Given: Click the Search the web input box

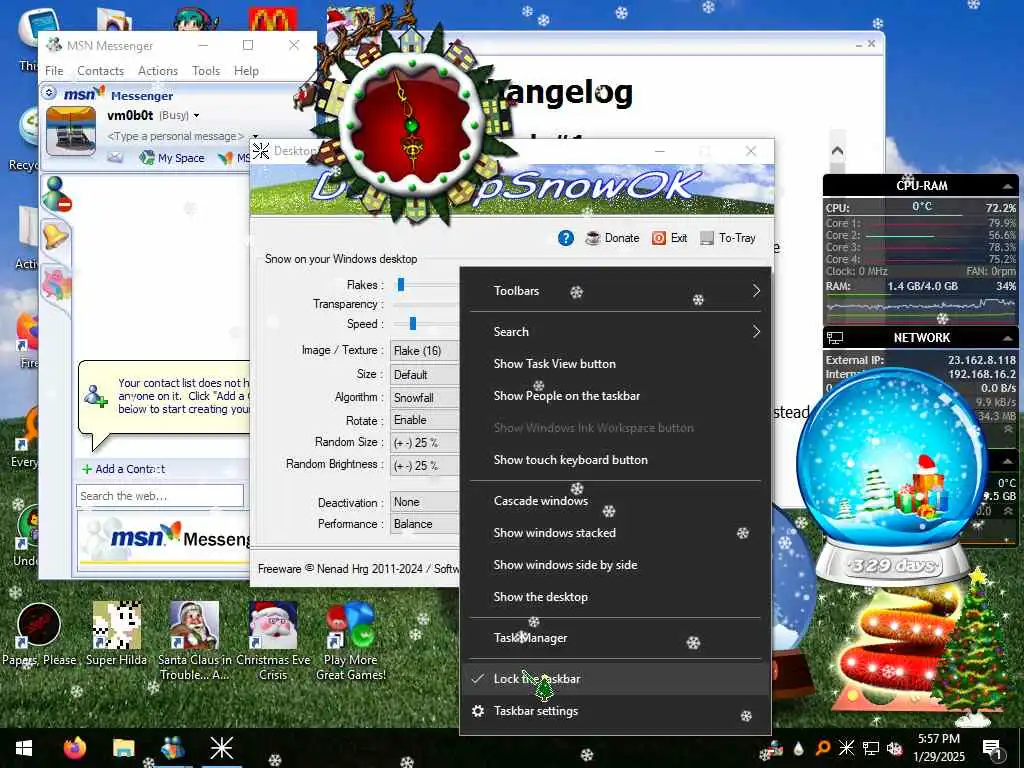Looking at the screenshot, I should click(160, 496).
